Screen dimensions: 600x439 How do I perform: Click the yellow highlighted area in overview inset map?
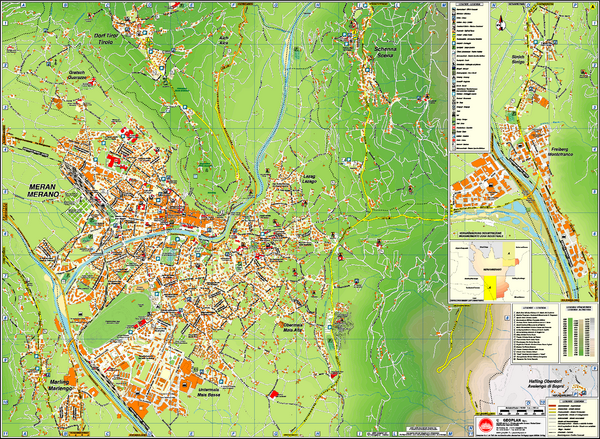pos(488,288)
